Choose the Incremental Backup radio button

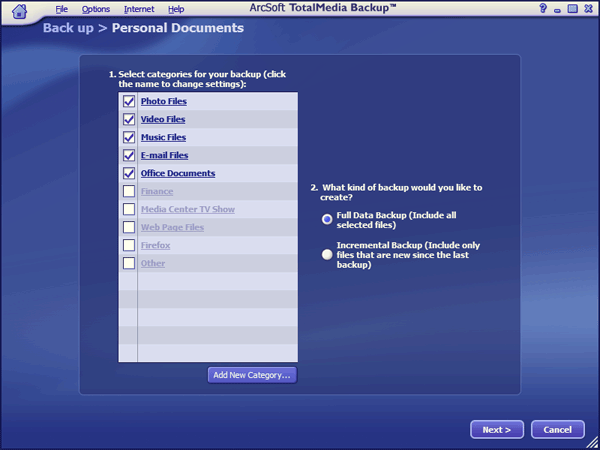click(x=327, y=255)
